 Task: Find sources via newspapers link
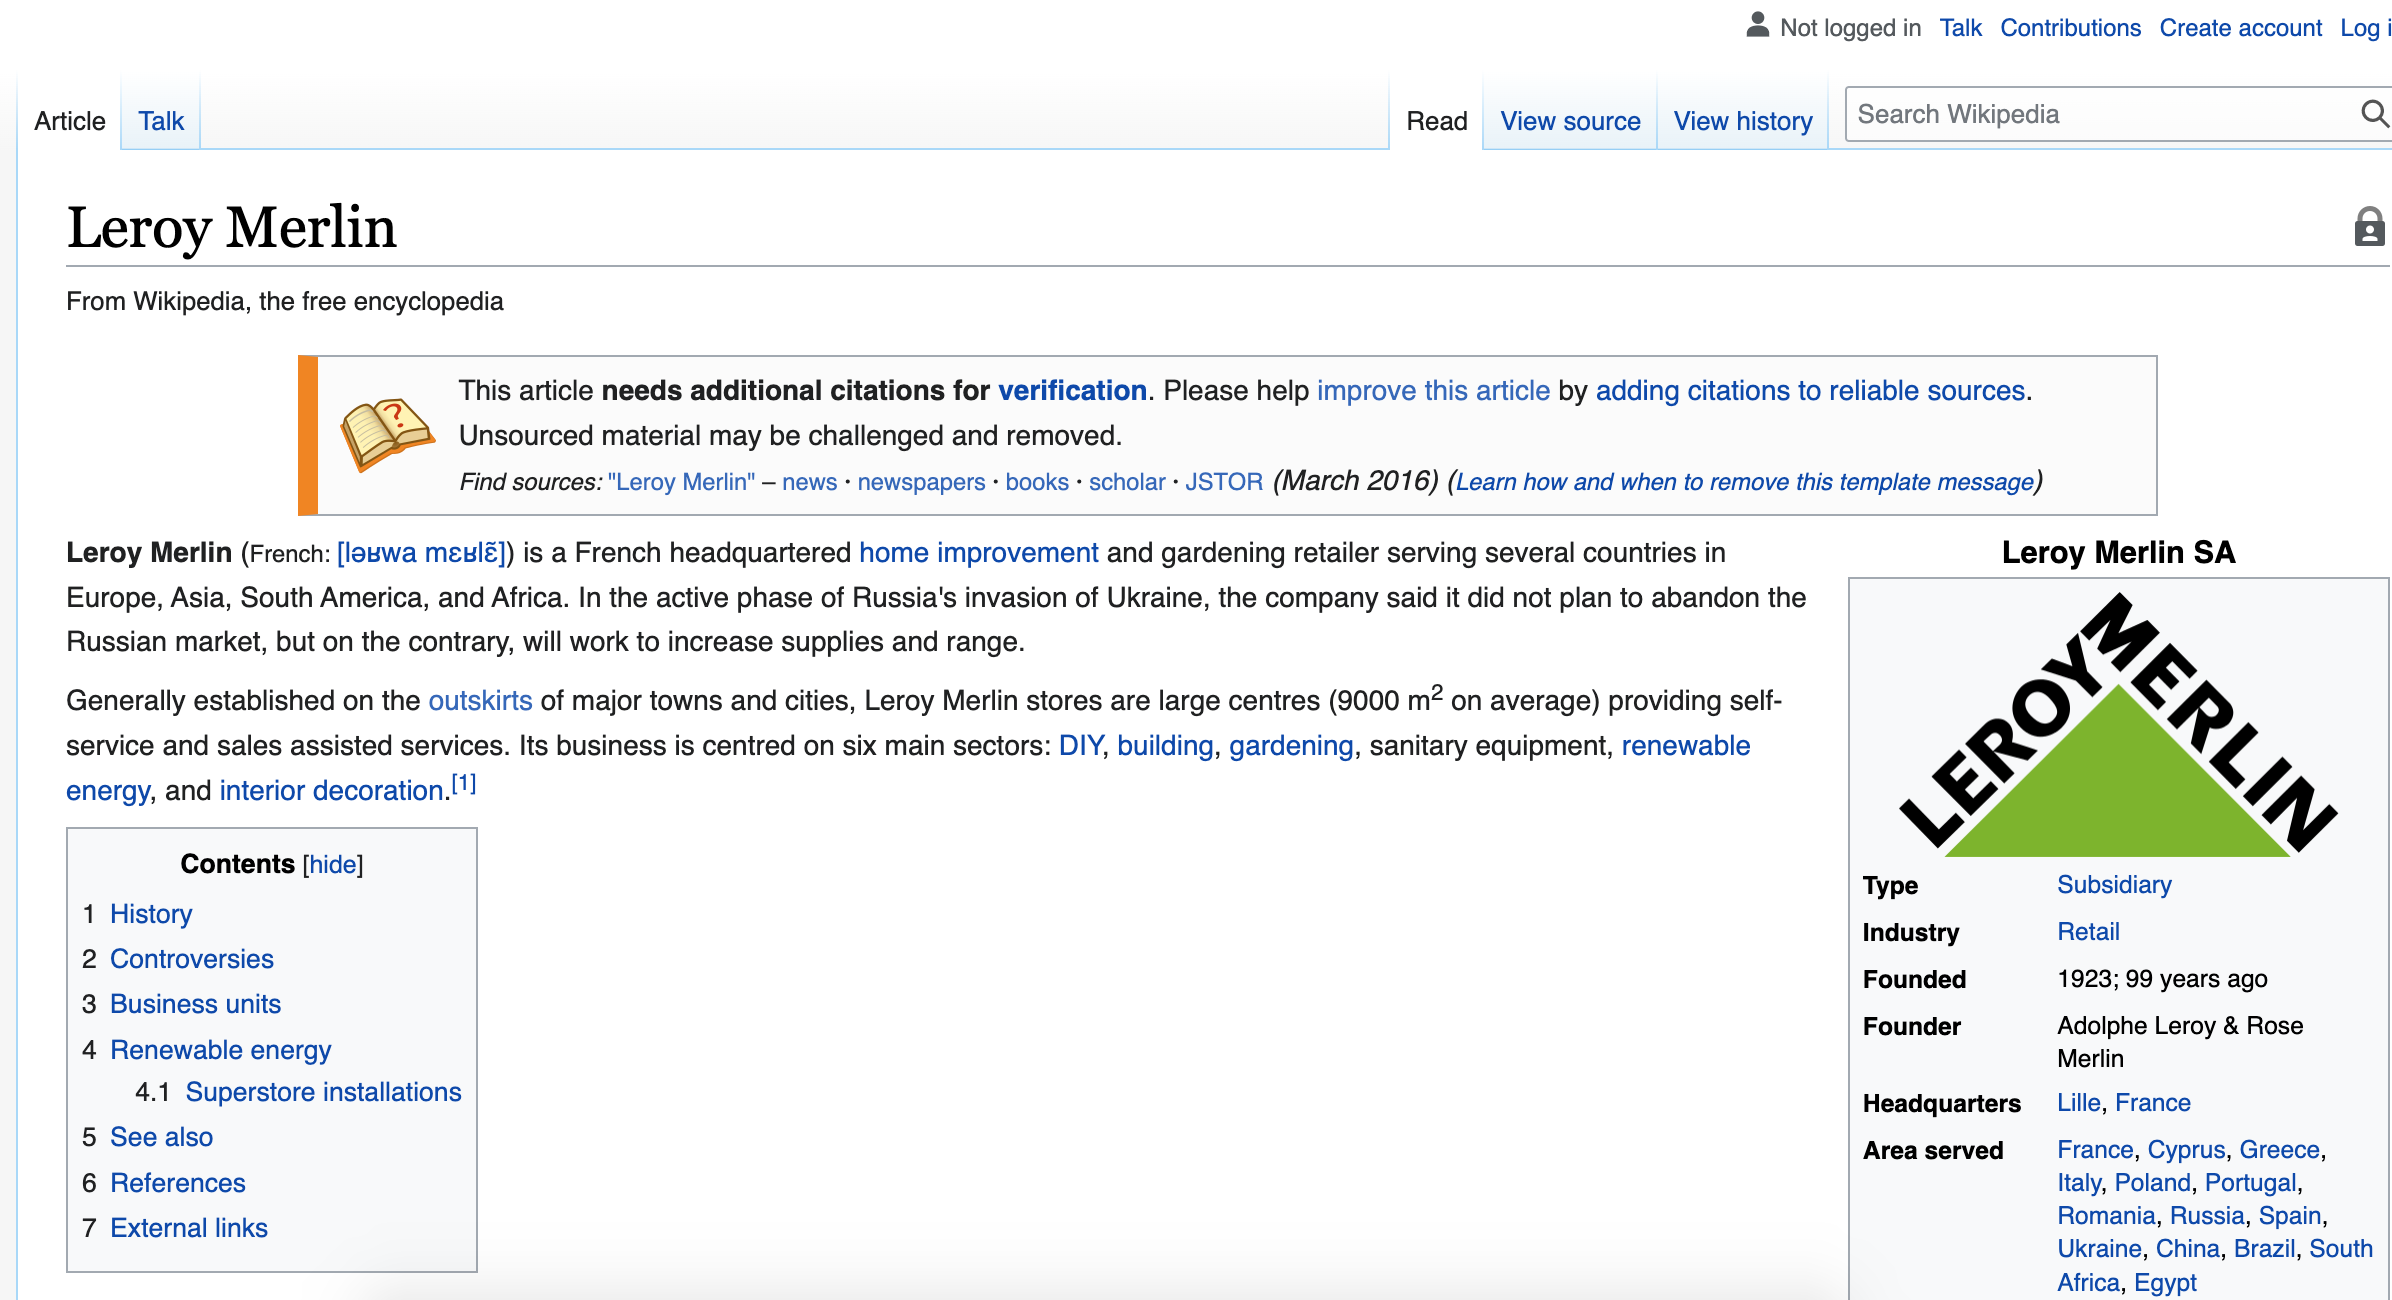click(x=921, y=482)
